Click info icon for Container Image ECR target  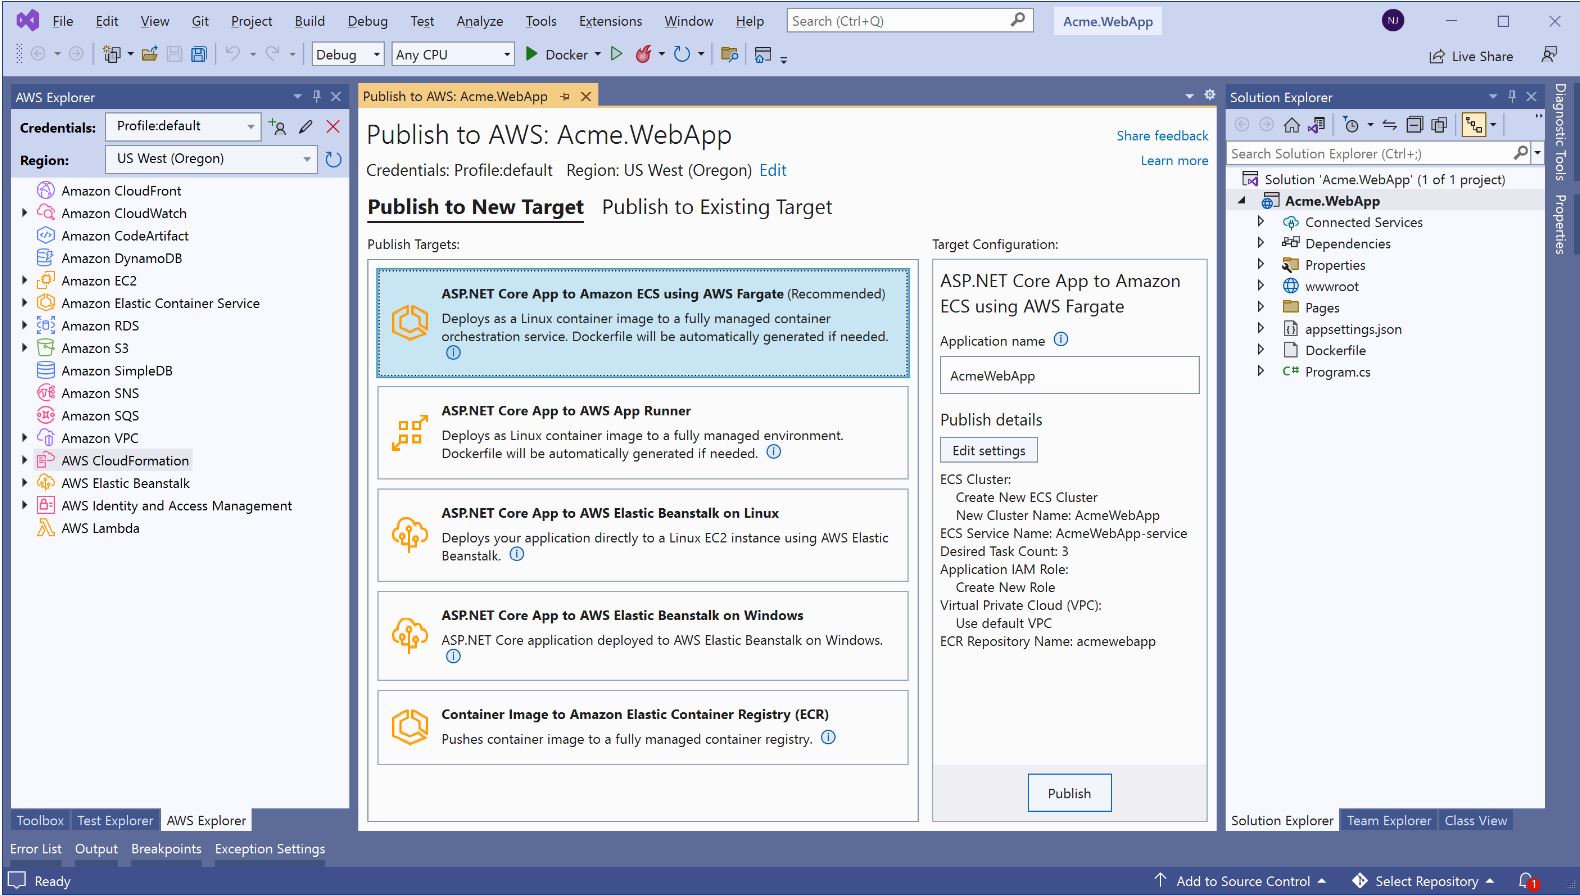(828, 738)
